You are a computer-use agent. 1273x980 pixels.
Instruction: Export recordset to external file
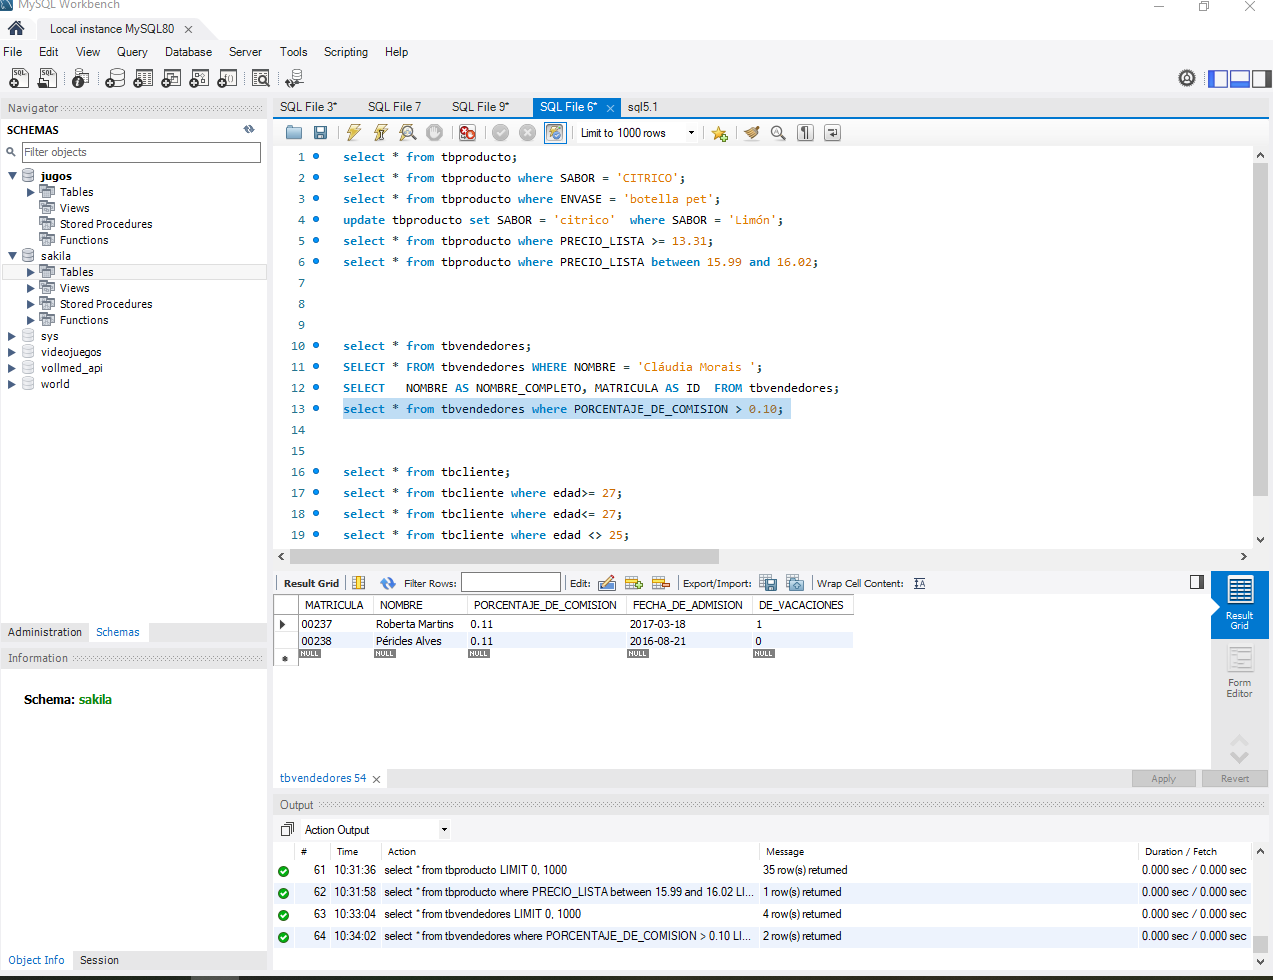pyautogui.click(x=768, y=583)
